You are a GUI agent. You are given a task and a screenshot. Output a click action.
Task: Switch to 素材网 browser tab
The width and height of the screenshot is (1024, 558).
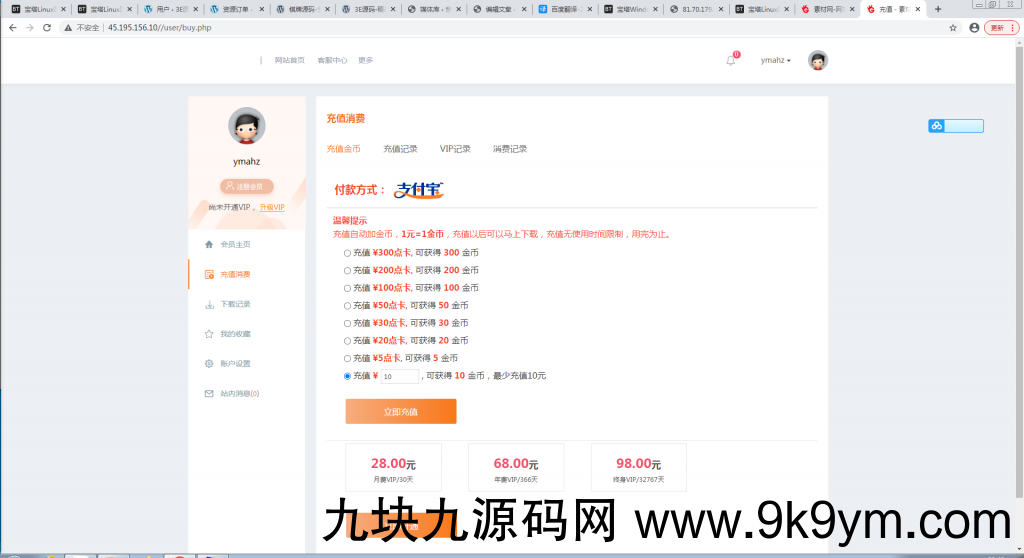tap(827, 9)
